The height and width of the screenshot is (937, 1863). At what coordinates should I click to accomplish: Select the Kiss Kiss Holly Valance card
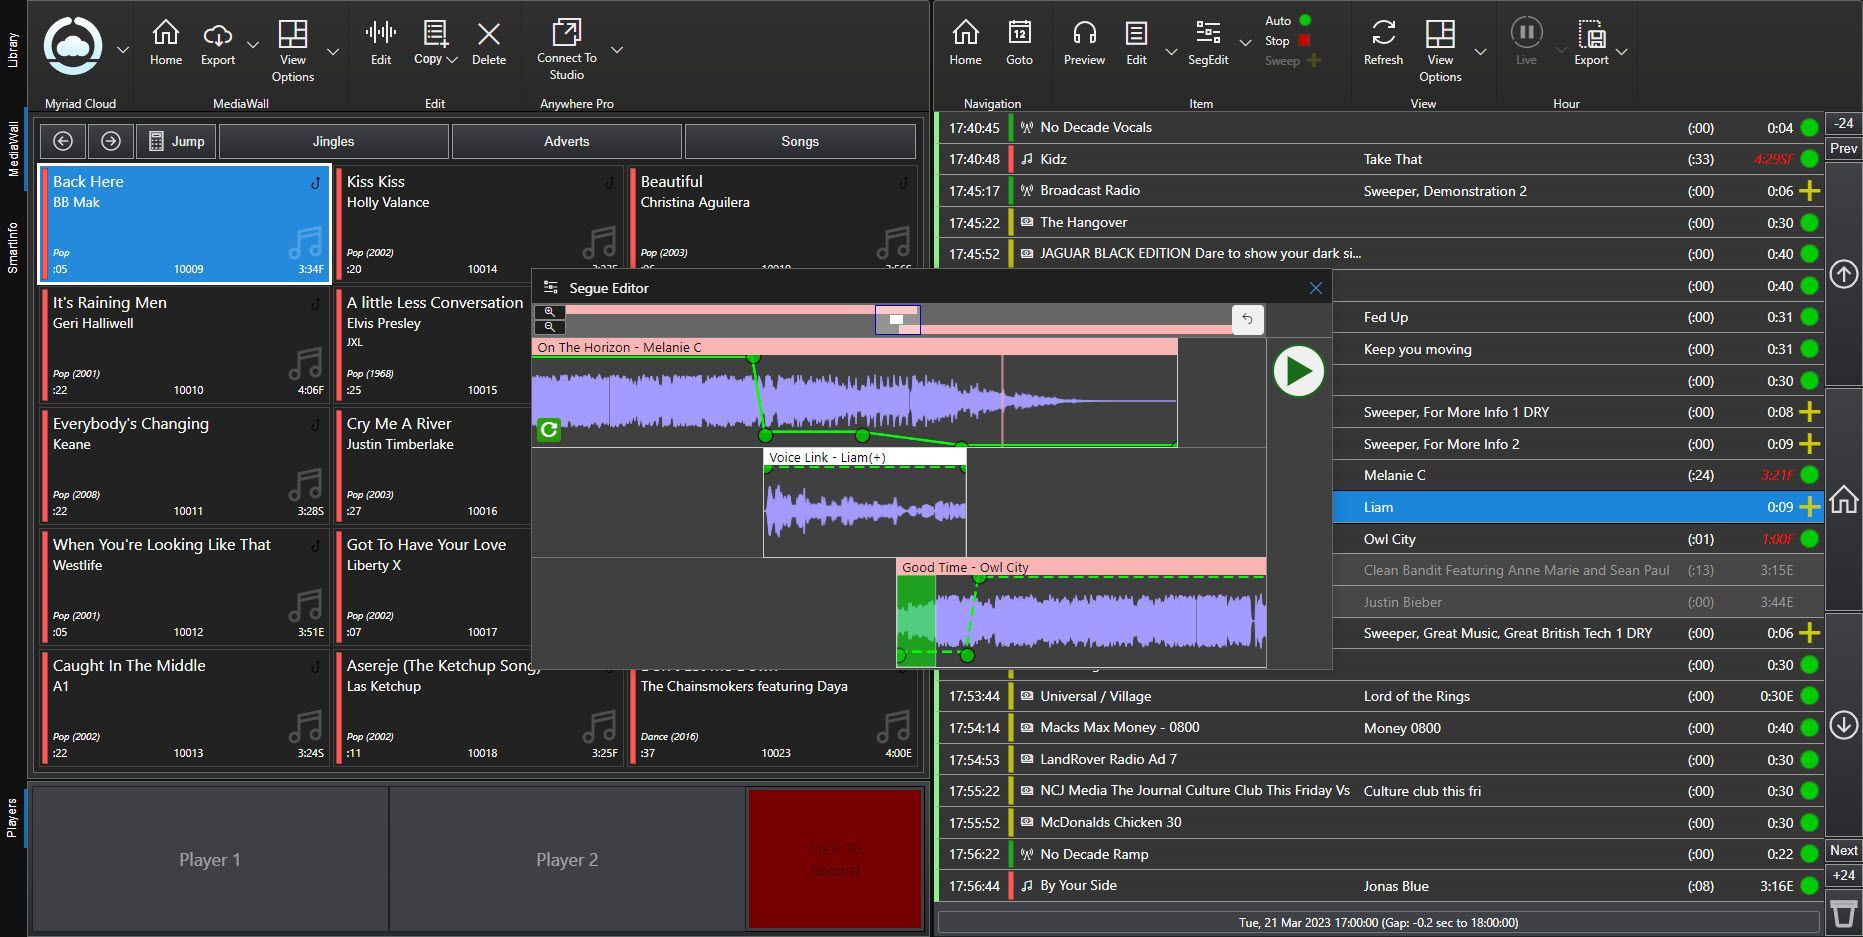[x=478, y=222]
